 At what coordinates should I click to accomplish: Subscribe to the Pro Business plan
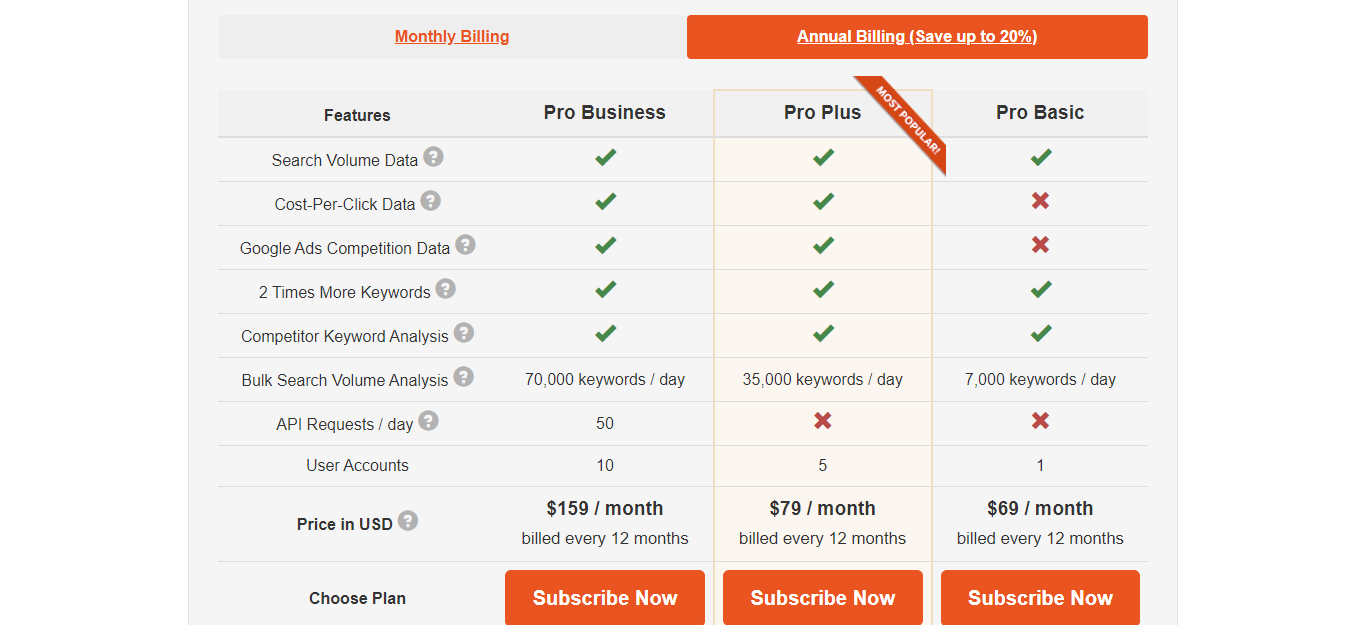(x=605, y=598)
